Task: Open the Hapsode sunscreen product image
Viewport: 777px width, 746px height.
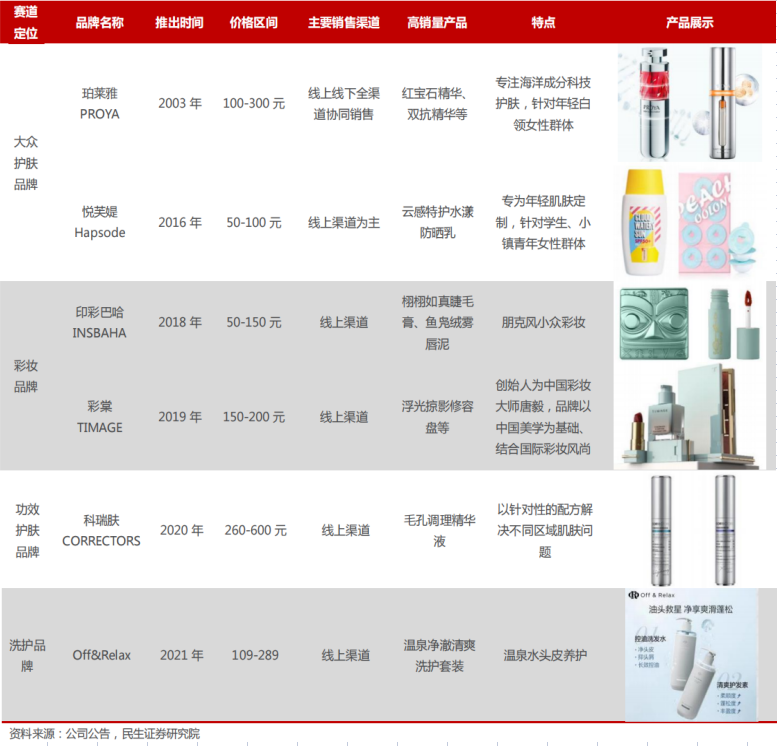Action: coord(643,223)
